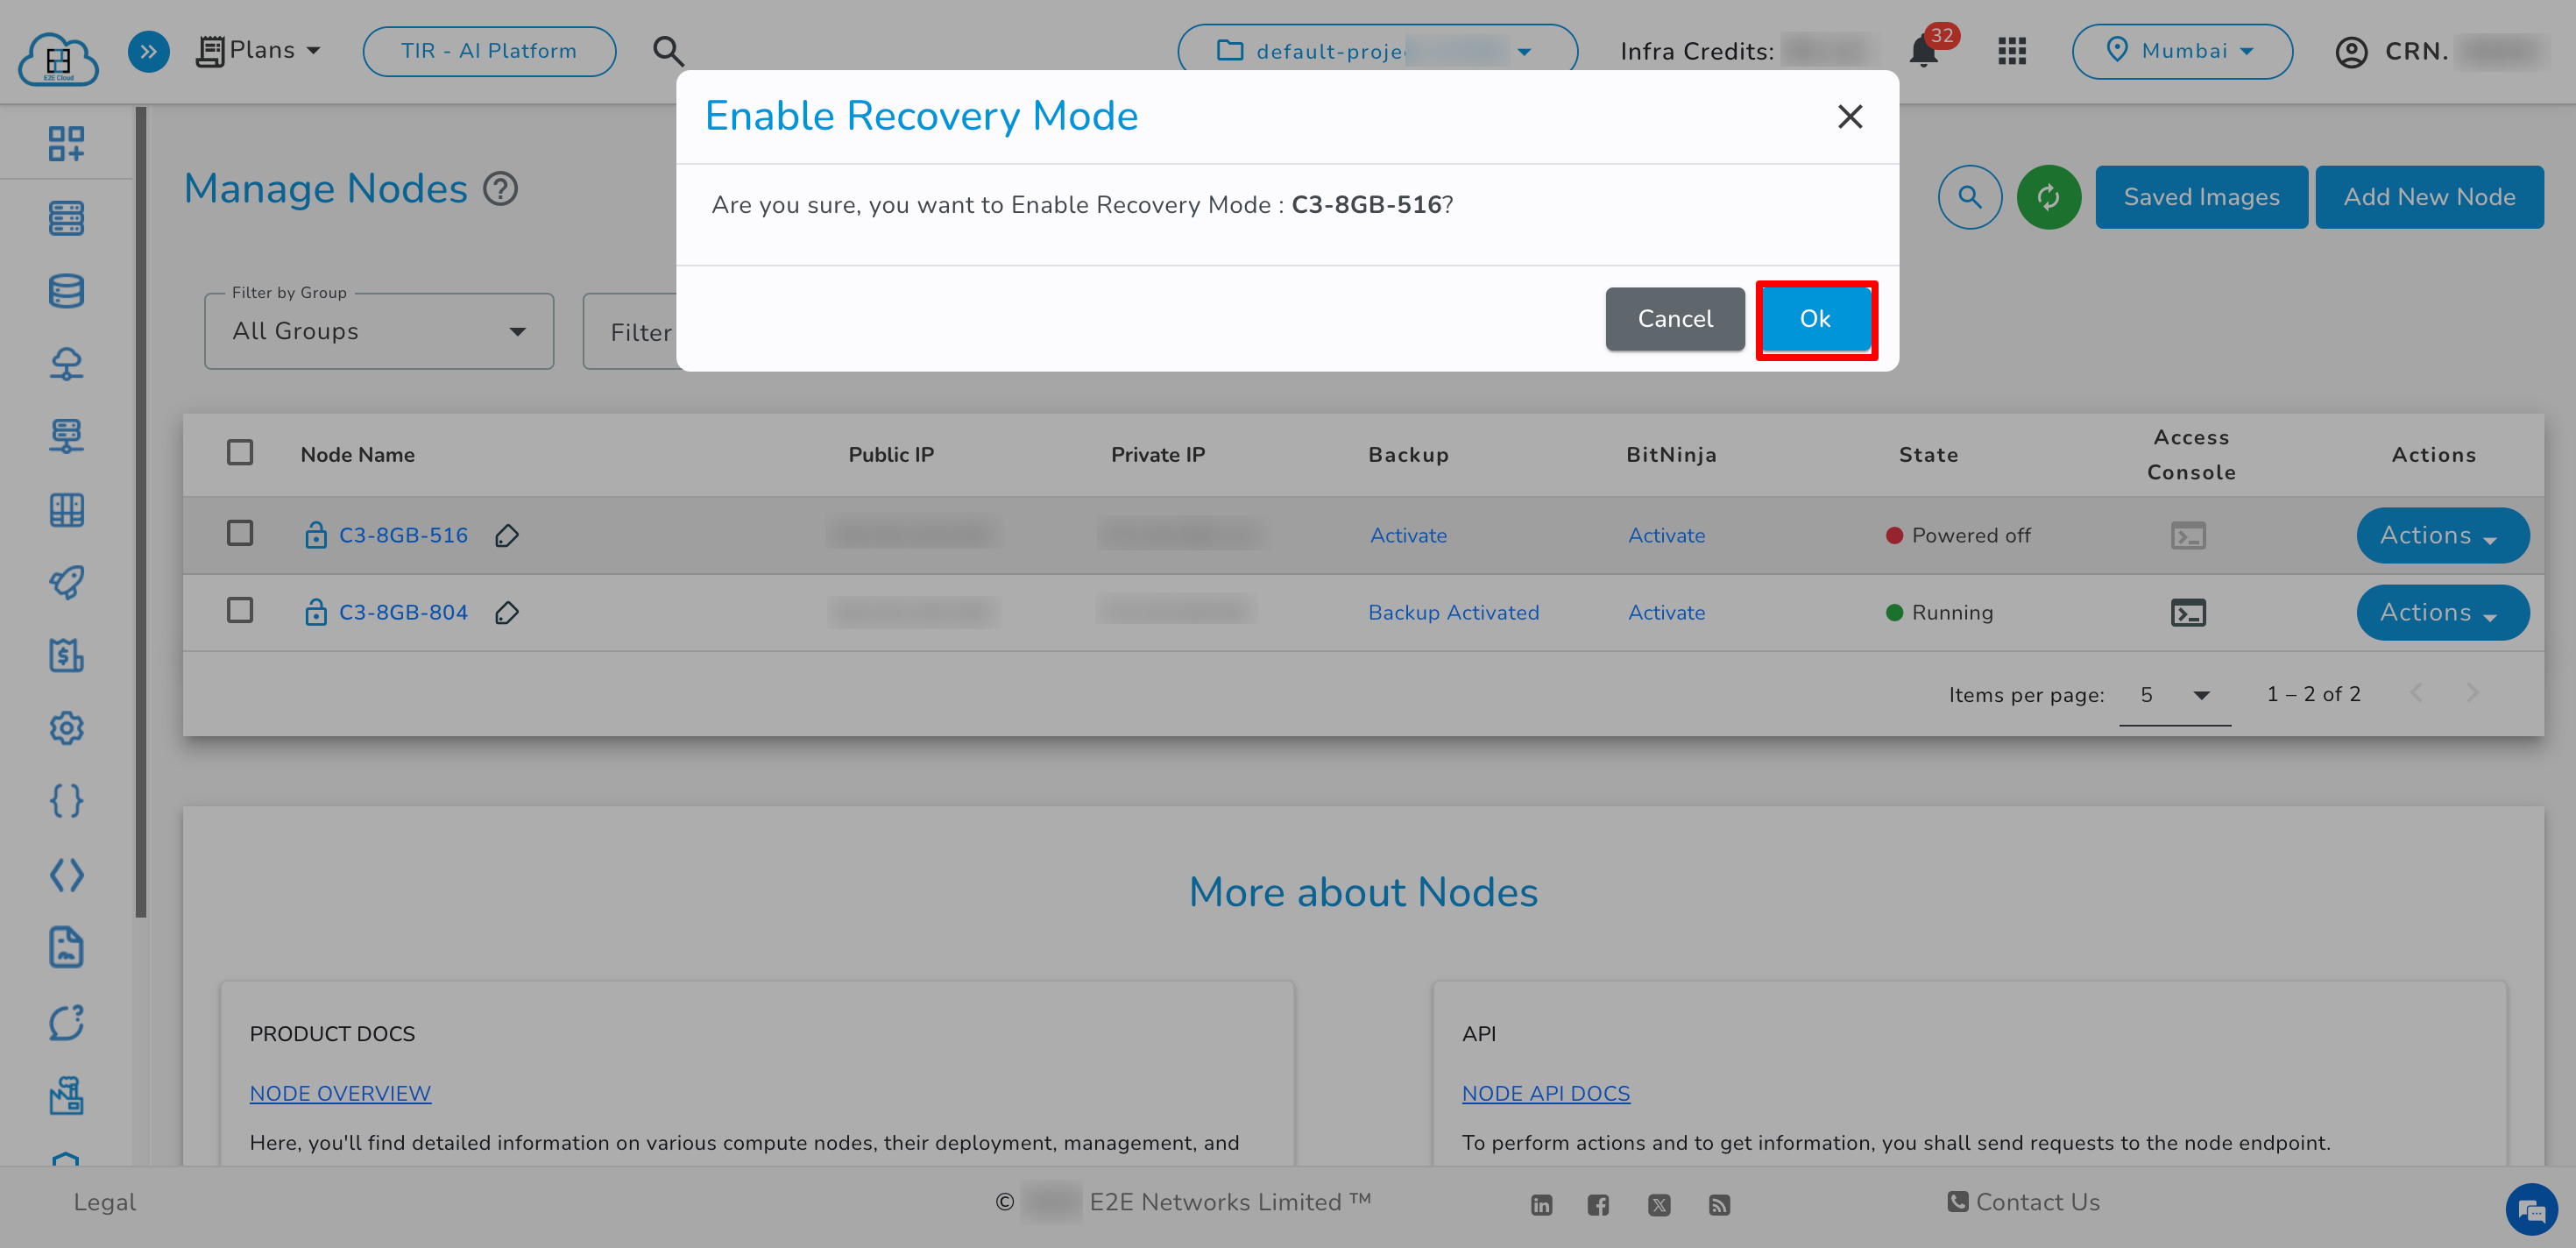
Task: Change items per page dropdown
Action: point(2175,694)
